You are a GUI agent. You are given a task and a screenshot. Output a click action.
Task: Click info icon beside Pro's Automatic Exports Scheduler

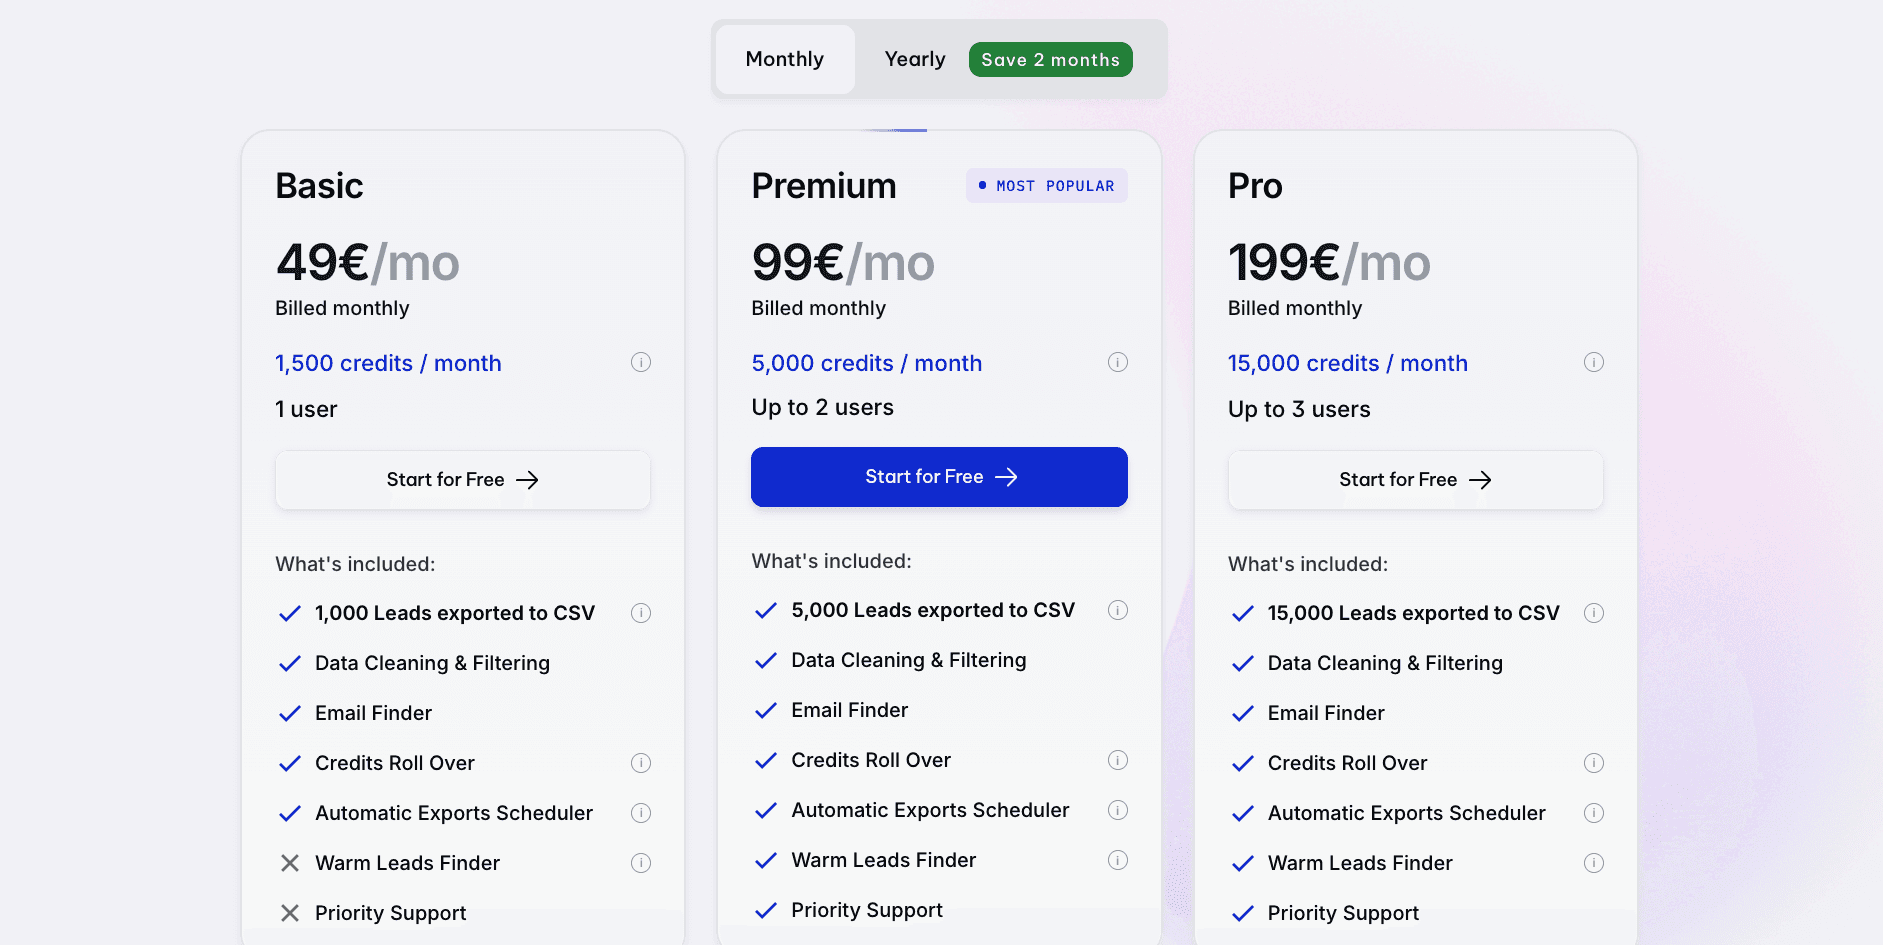tap(1594, 813)
